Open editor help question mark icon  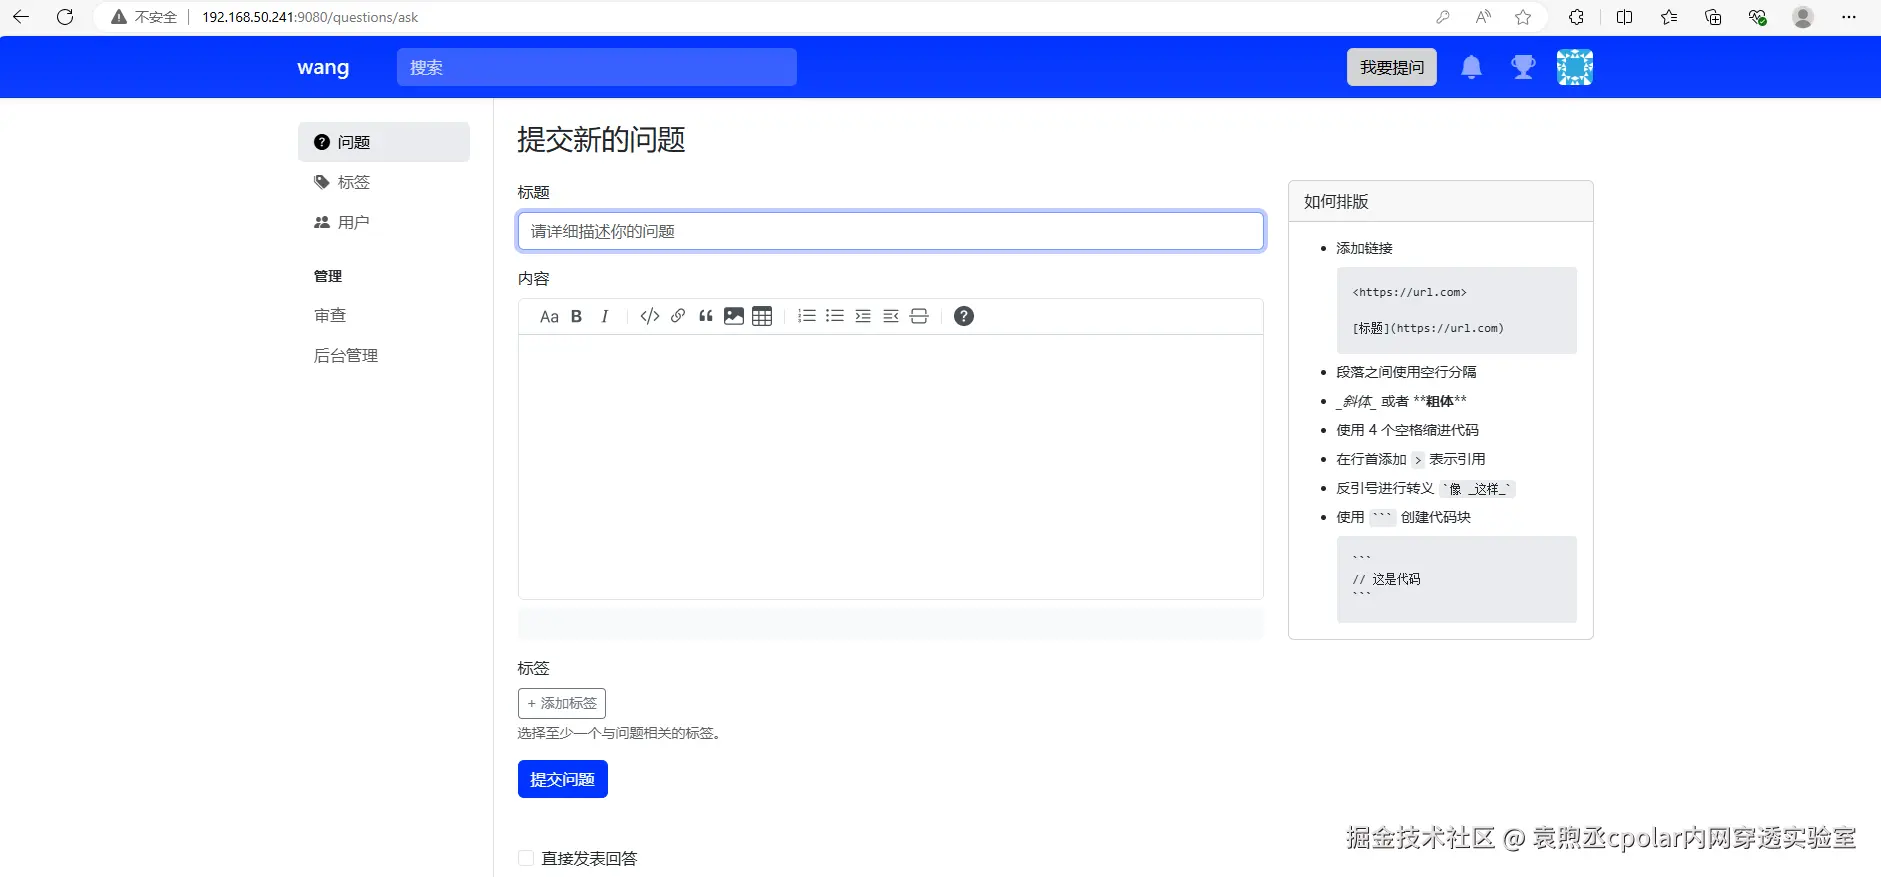coord(964,316)
